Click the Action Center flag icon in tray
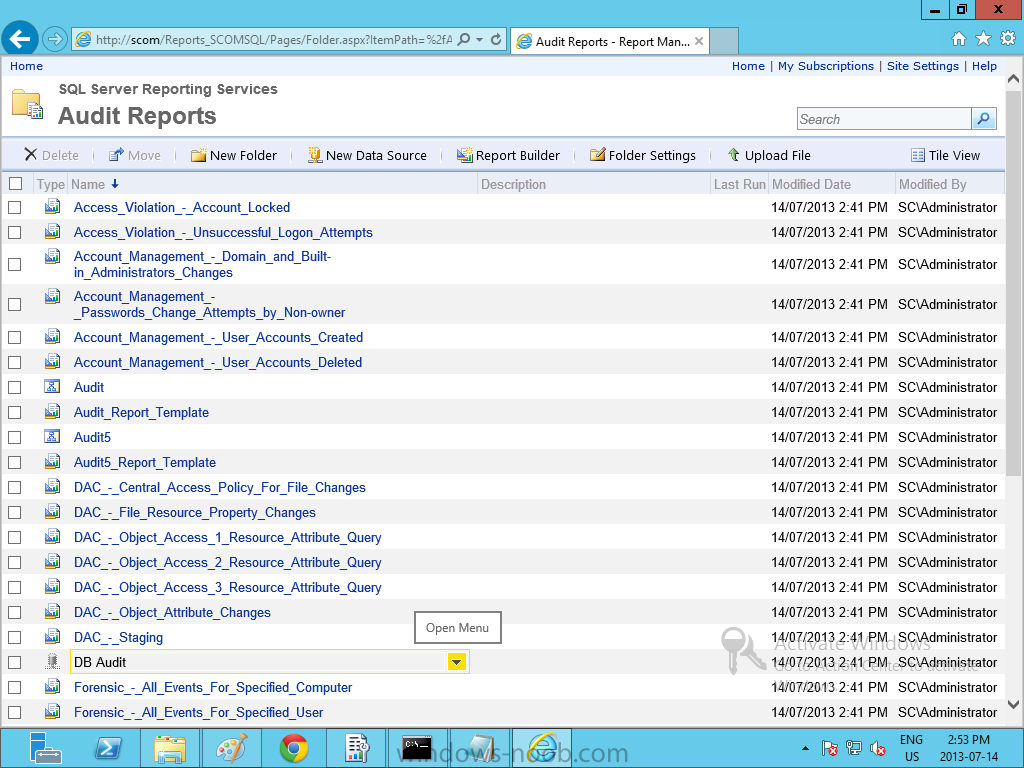 pos(830,748)
